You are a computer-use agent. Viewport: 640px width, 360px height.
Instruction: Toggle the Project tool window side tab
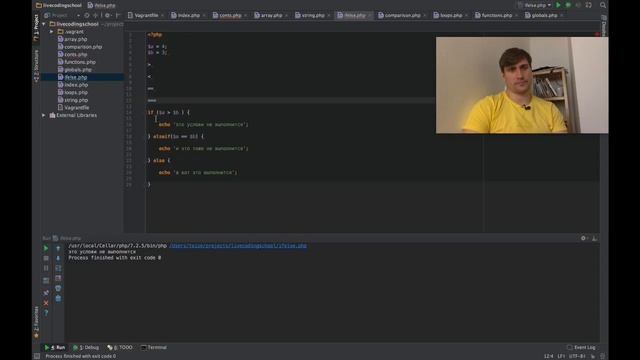36,27
